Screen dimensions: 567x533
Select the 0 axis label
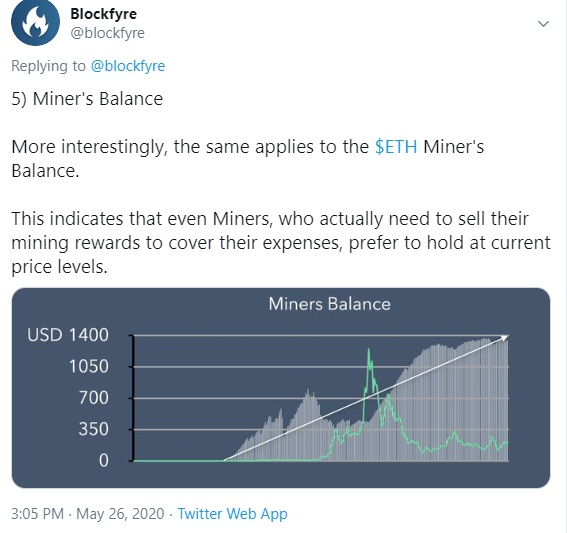[103, 460]
